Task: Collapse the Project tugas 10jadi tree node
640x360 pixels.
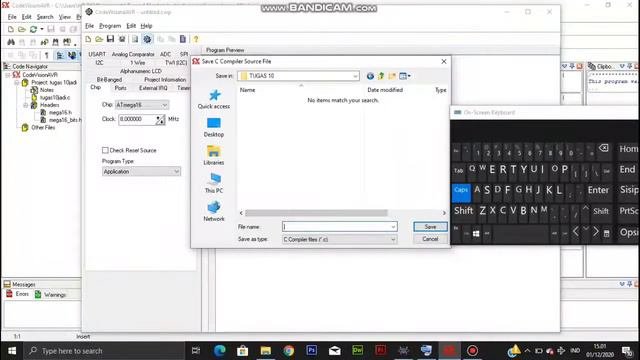Action: click(17, 83)
